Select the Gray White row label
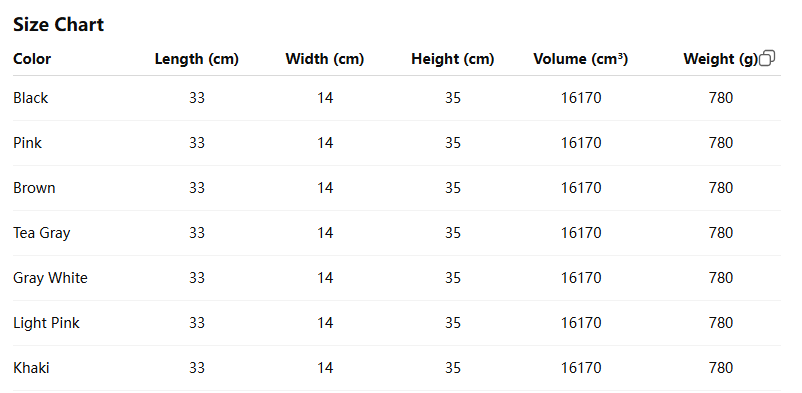Screen dimensions: 802x393 (51, 278)
